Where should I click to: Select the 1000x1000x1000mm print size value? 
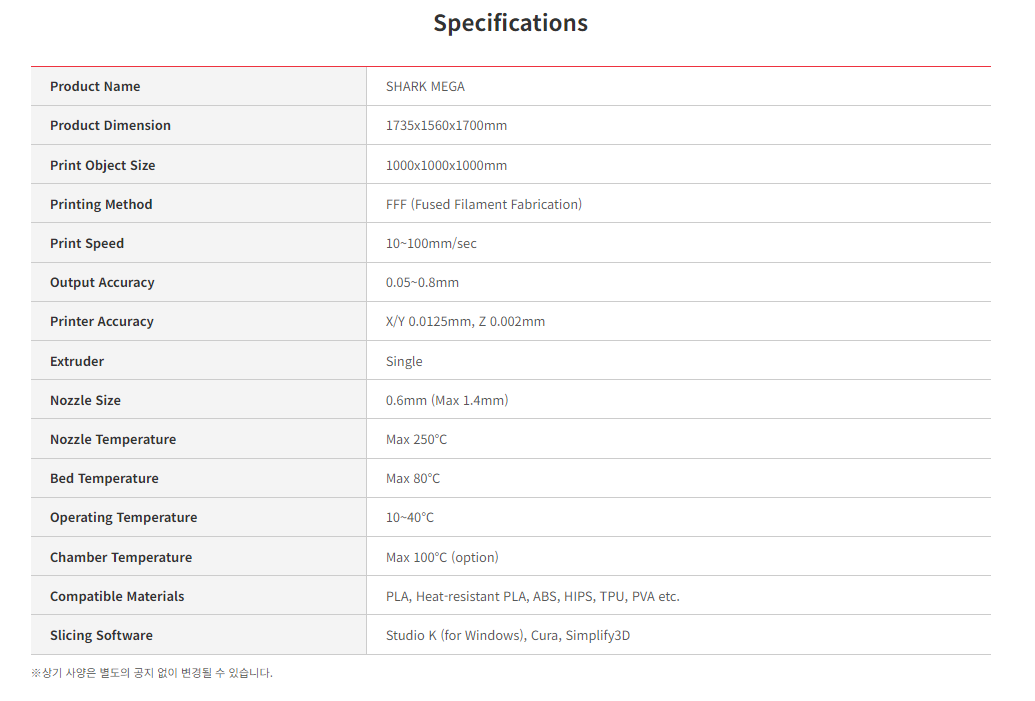point(446,166)
